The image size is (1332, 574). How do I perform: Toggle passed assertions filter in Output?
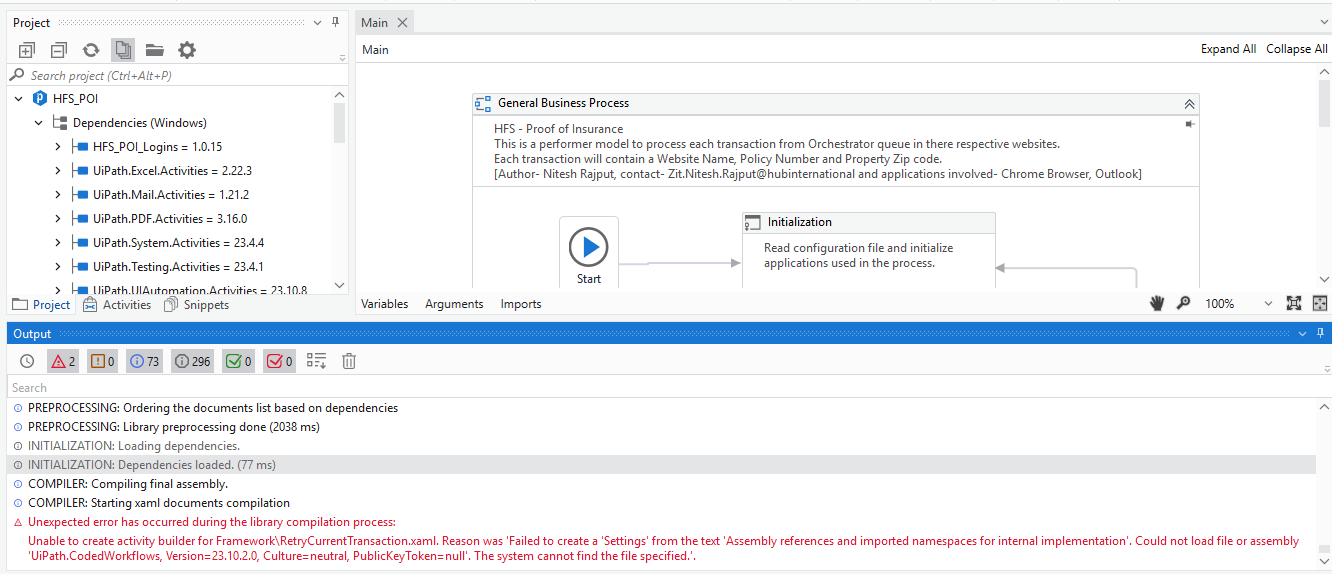coord(238,361)
